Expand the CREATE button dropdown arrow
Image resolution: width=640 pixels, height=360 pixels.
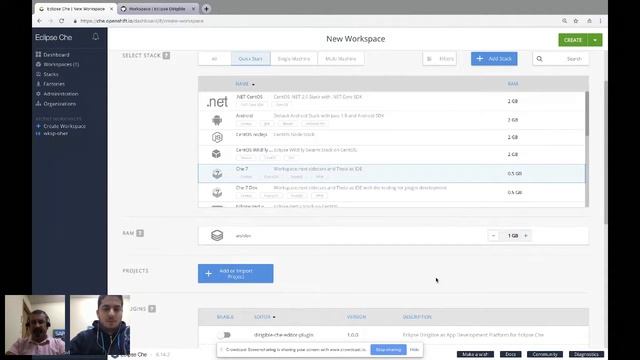point(595,40)
